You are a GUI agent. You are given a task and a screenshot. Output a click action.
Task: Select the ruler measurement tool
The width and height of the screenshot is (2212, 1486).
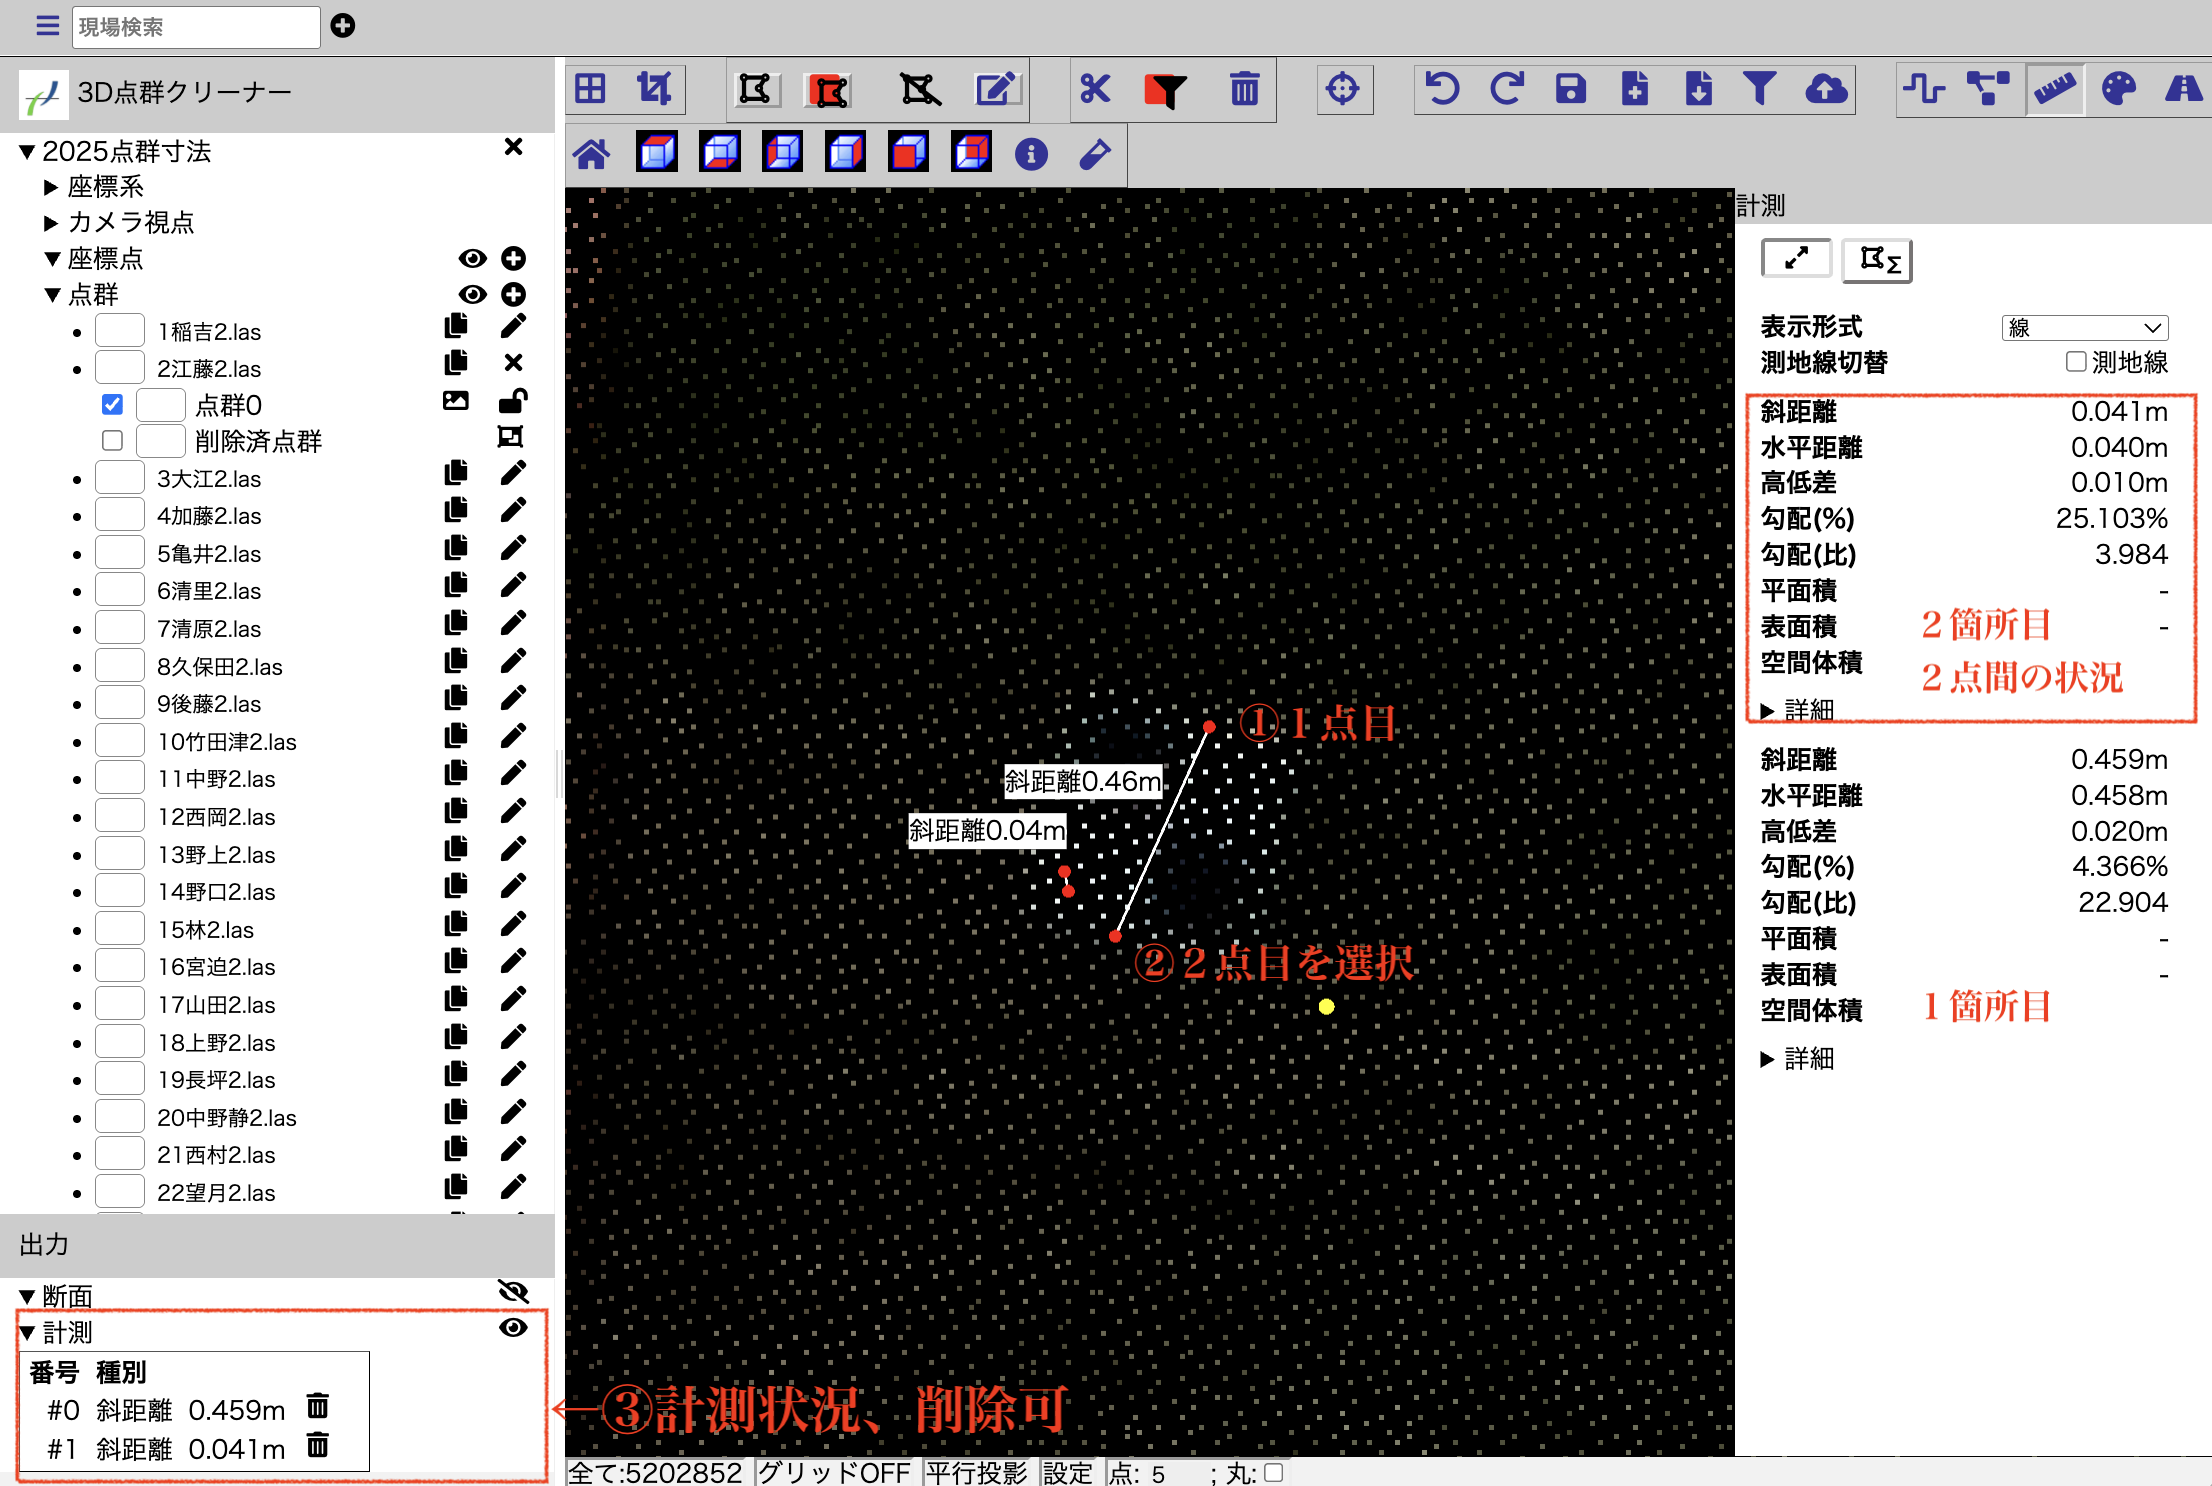click(x=2055, y=89)
